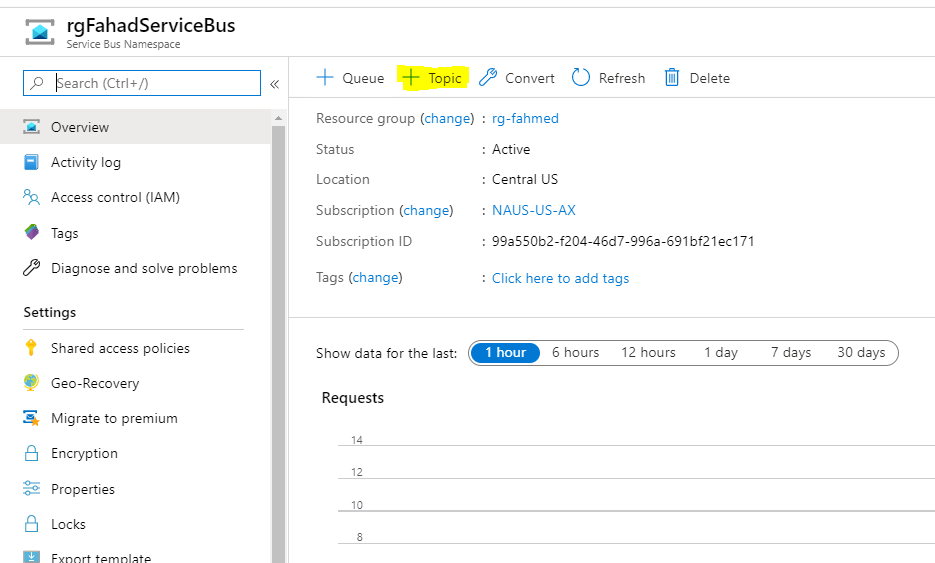The image size is (935, 563).
Task: Select the 7 days time range
Action: click(791, 352)
